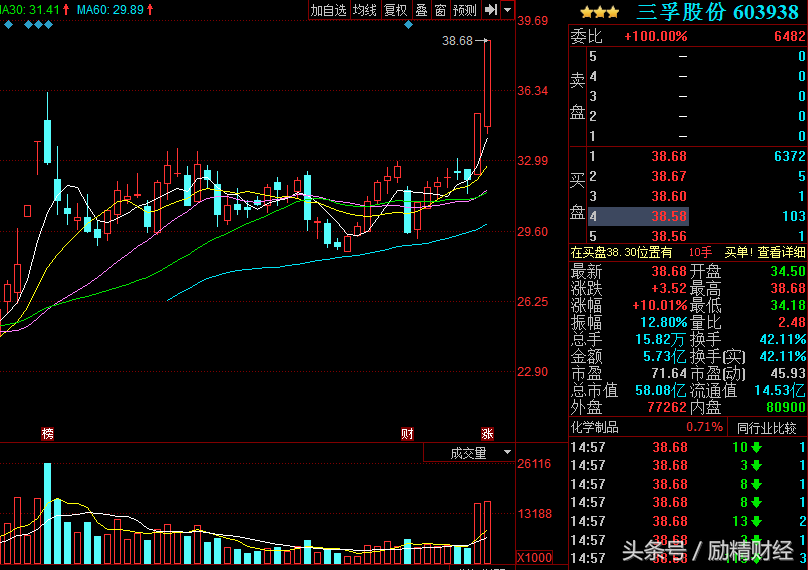The image size is (808, 570).
Task: Click the 最低 value 34.18
Action: click(x=788, y=305)
